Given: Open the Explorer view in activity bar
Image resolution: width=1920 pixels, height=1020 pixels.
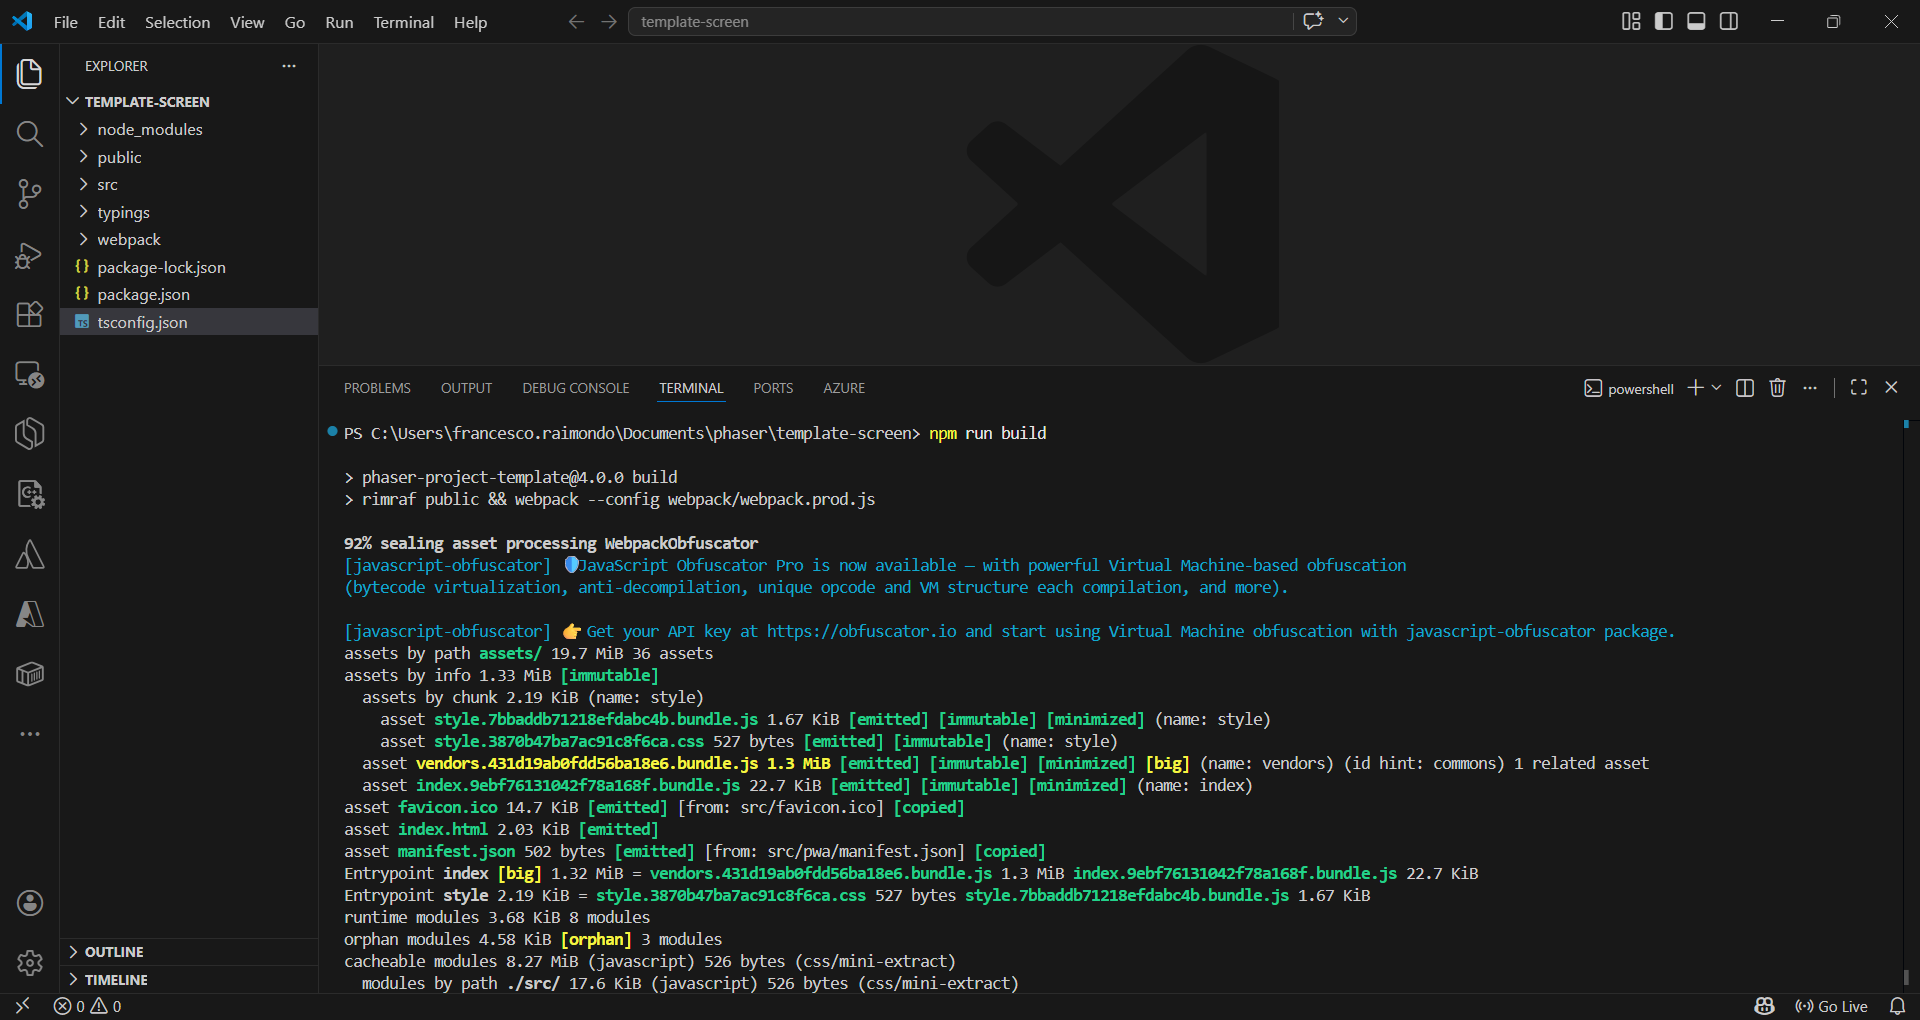Looking at the screenshot, I should coord(30,74).
